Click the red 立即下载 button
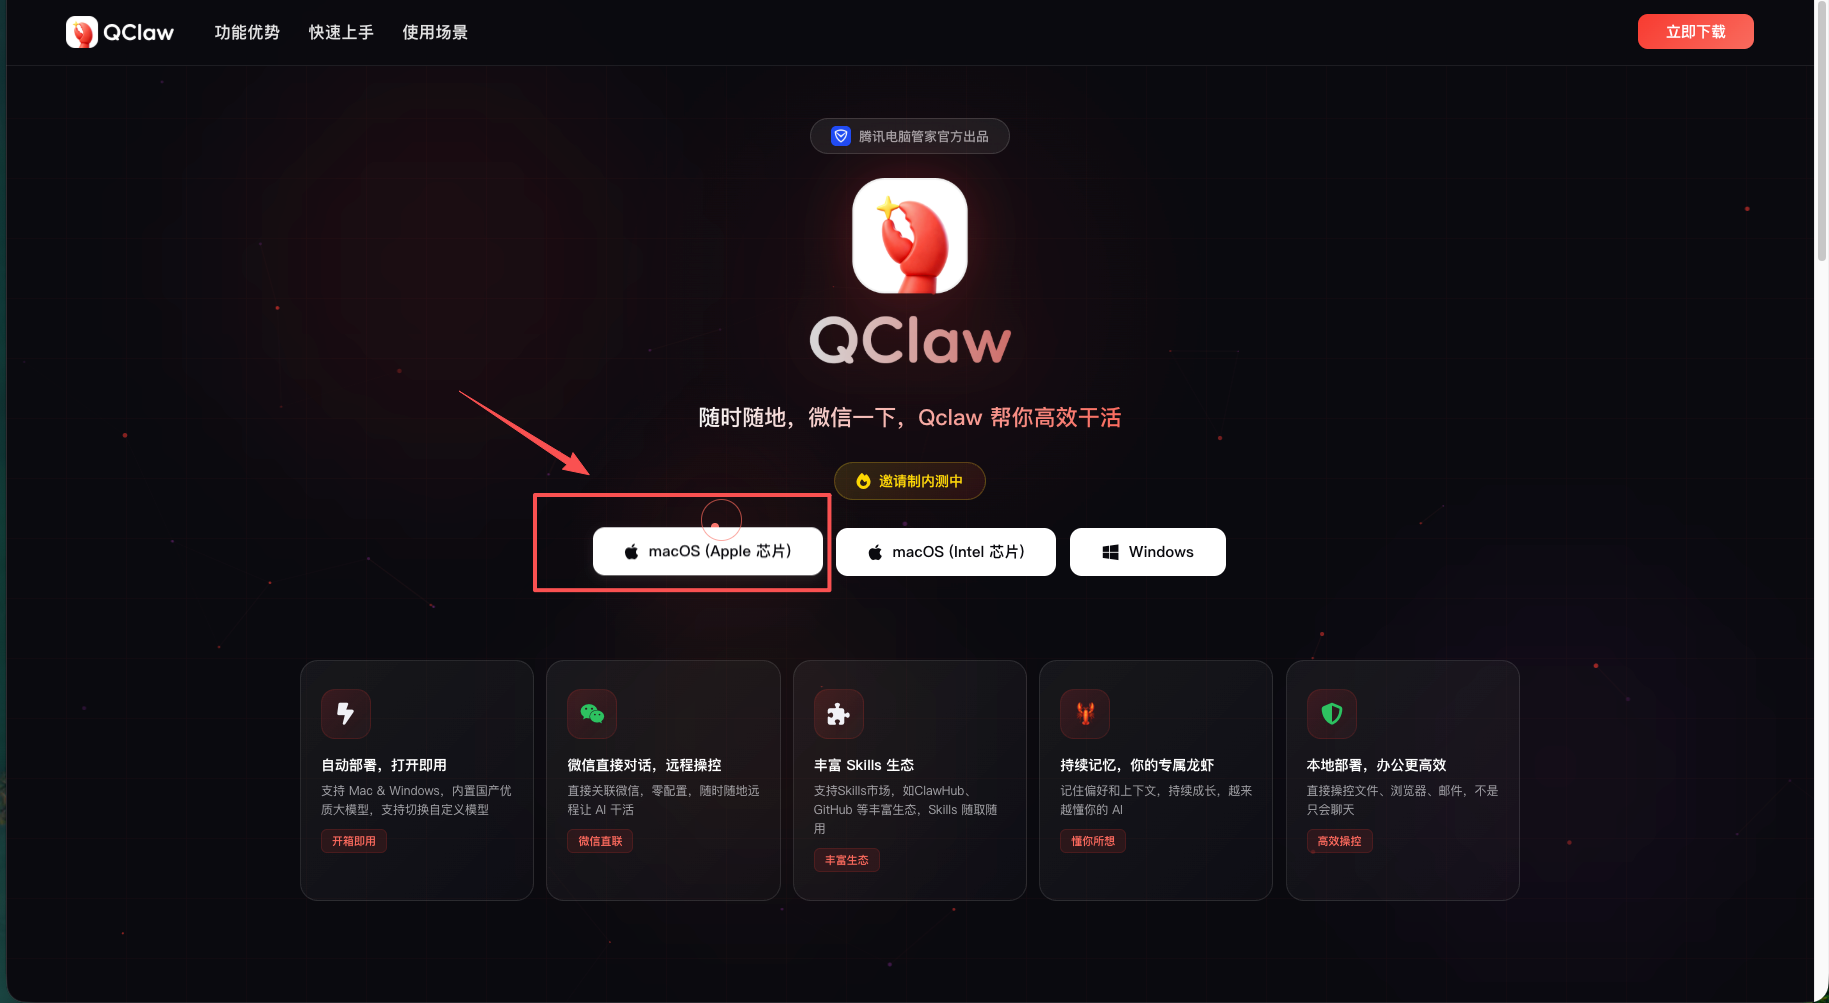The height and width of the screenshot is (1003, 1829). tap(1695, 31)
